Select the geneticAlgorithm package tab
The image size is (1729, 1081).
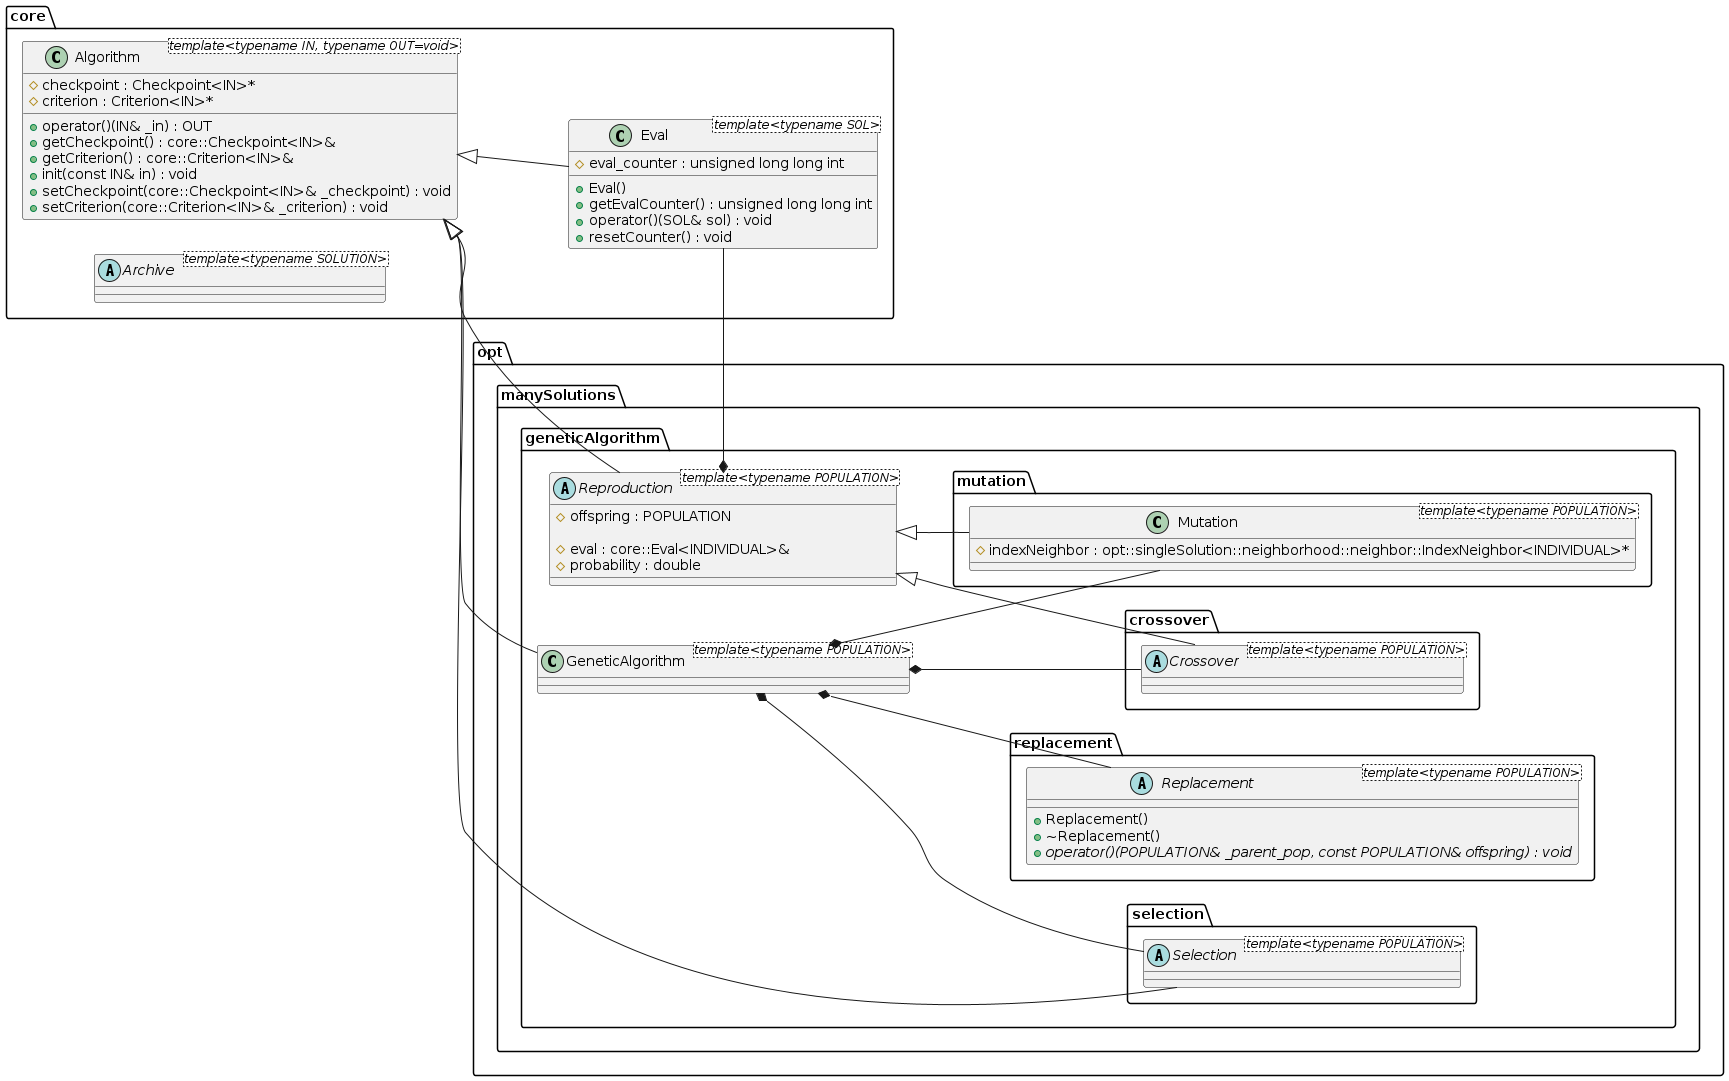pyautogui.click(x=593, y=438)
